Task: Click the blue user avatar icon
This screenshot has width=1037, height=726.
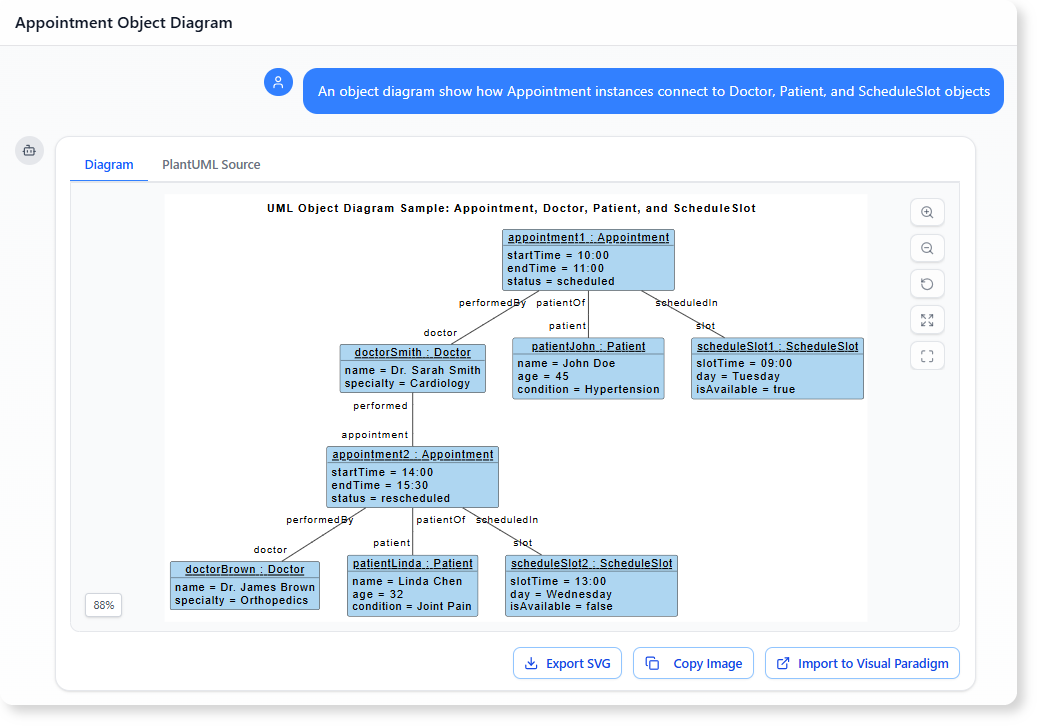Action: (278, 82)
